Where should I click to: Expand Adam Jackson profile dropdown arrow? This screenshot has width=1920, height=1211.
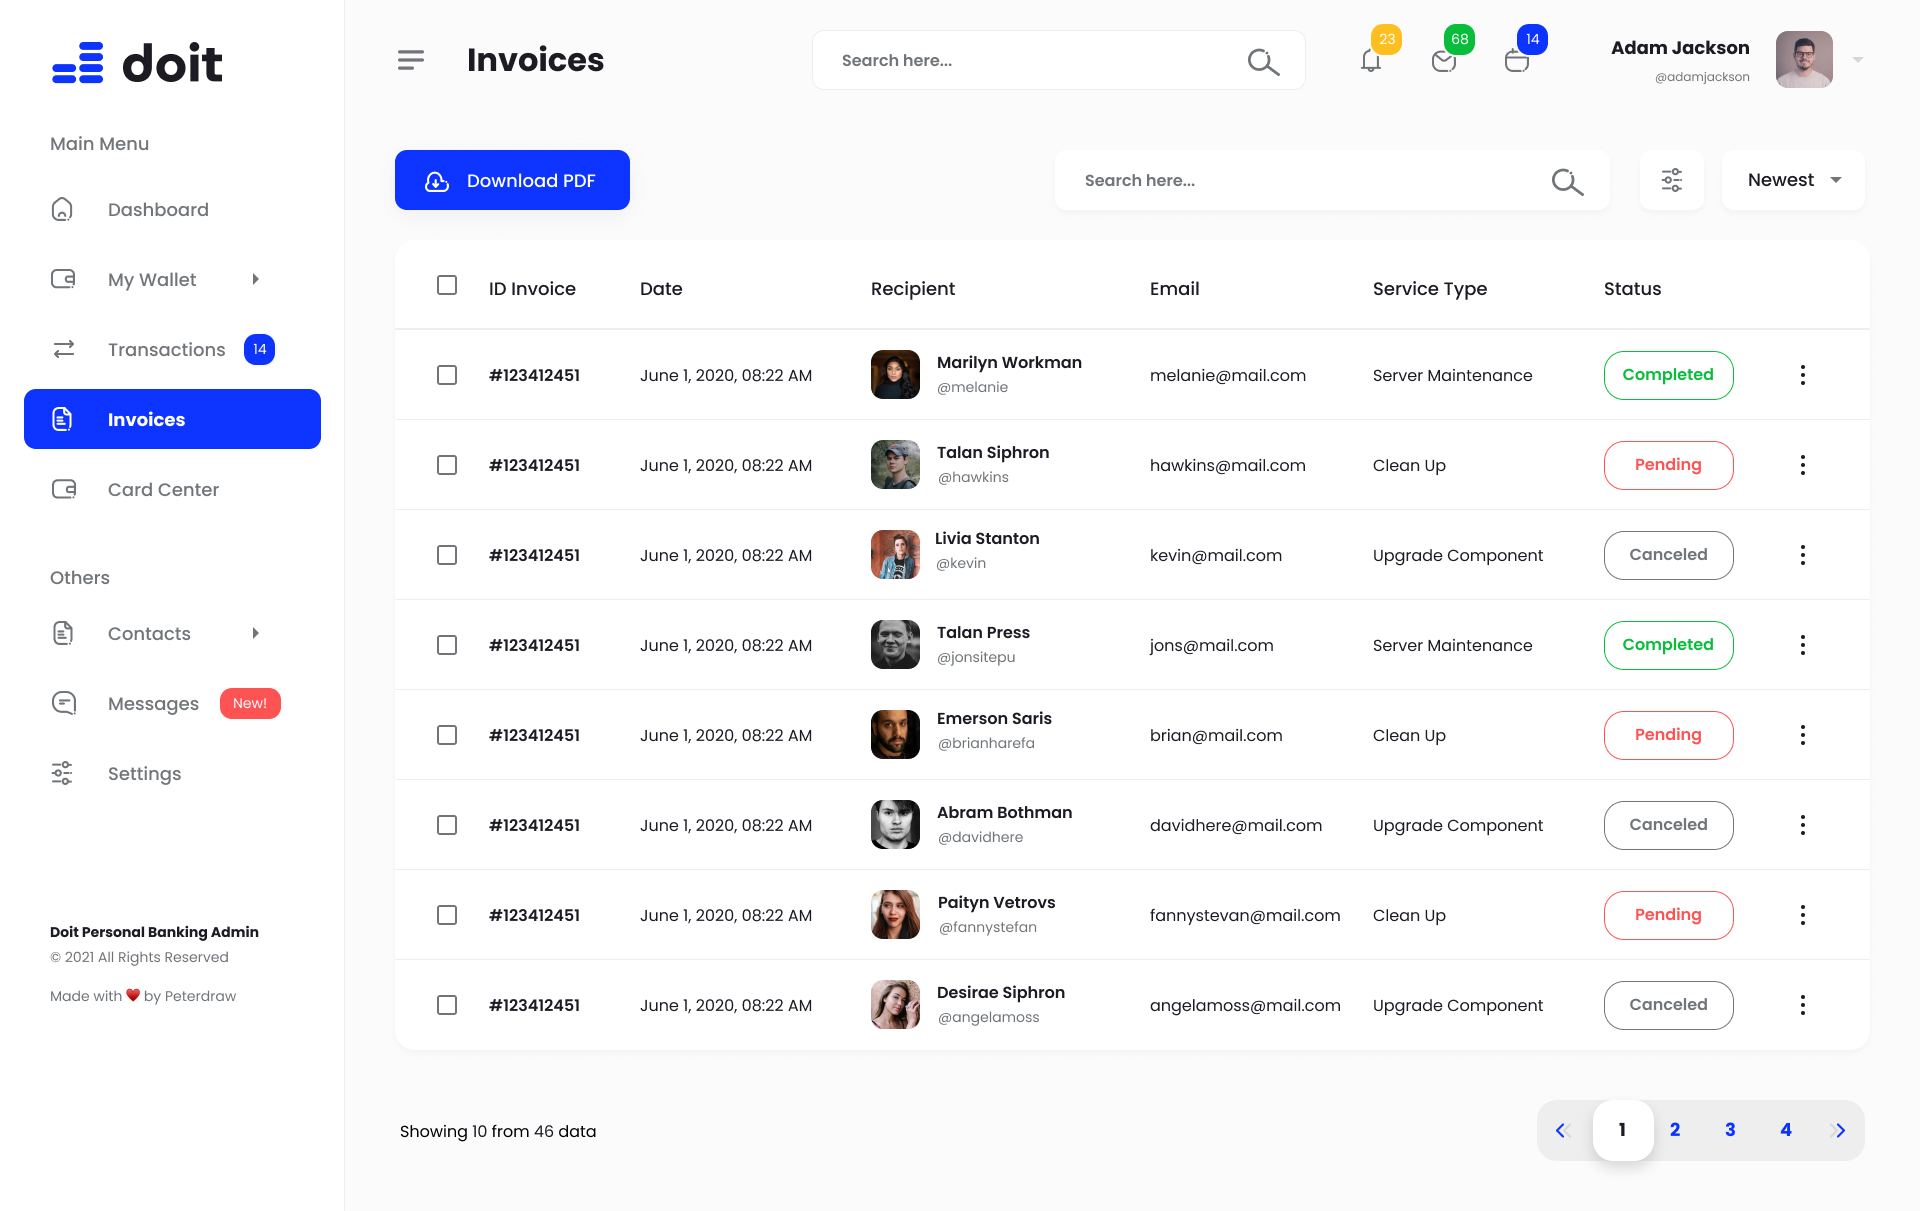tap(1857, 60)
